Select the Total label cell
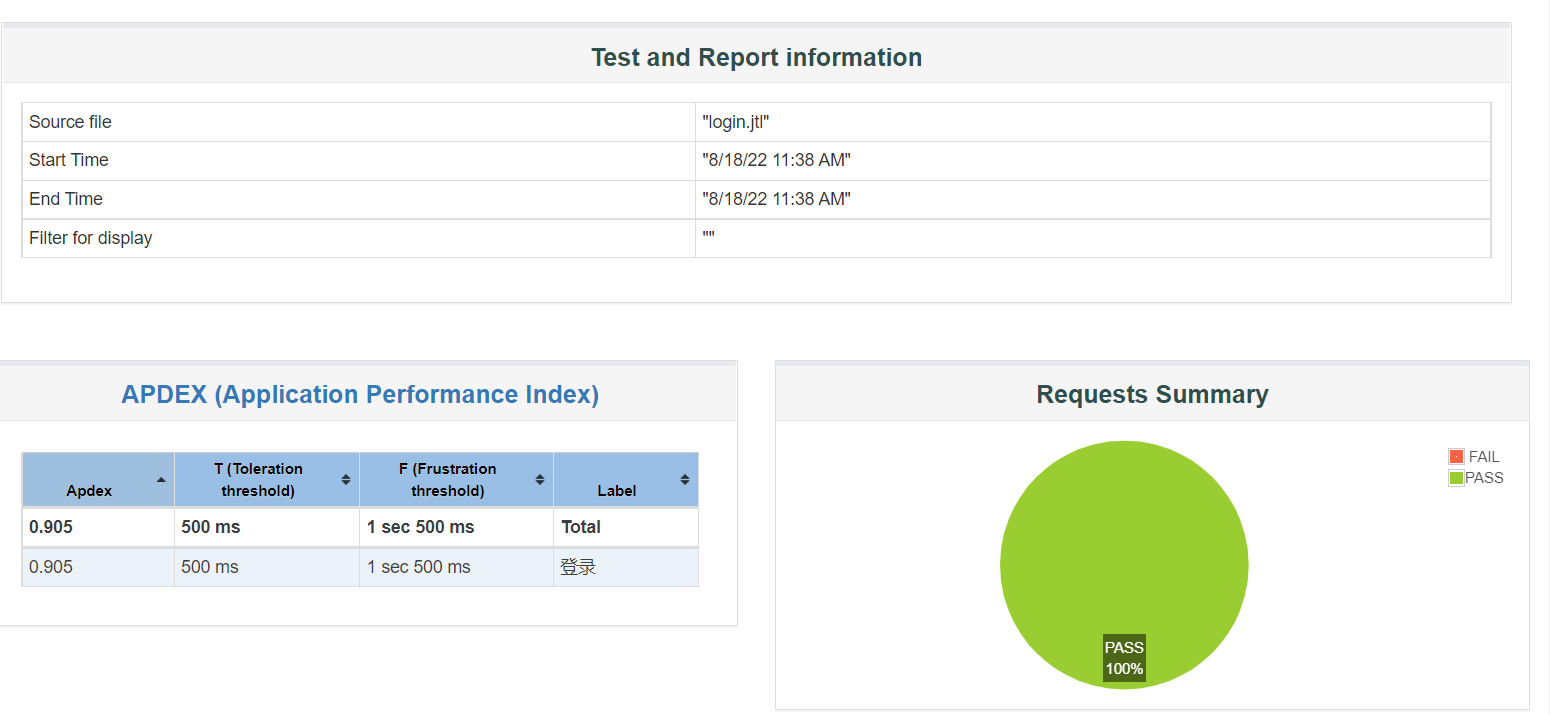1550x715 pixels. 581,527
